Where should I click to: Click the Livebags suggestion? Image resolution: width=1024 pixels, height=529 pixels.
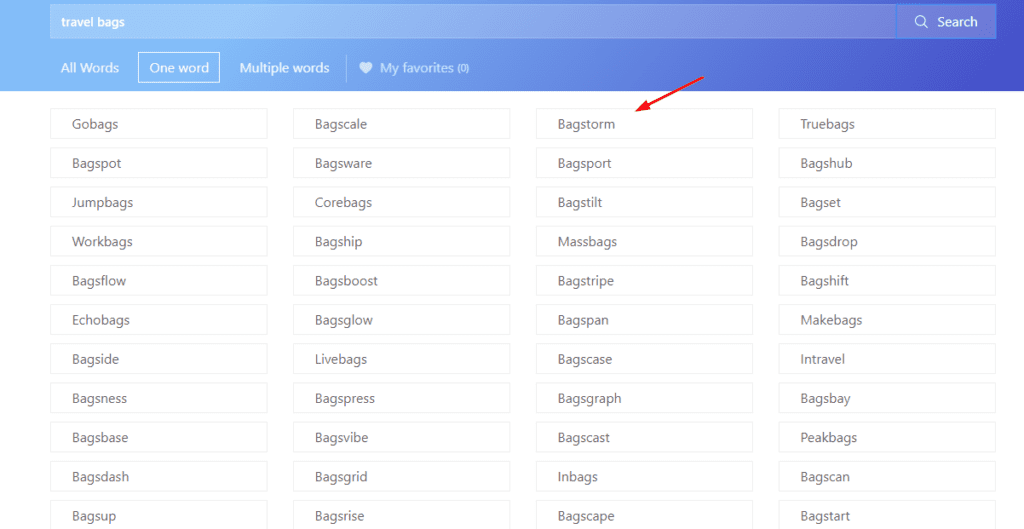pyautogui.click(x=402, y=359)
